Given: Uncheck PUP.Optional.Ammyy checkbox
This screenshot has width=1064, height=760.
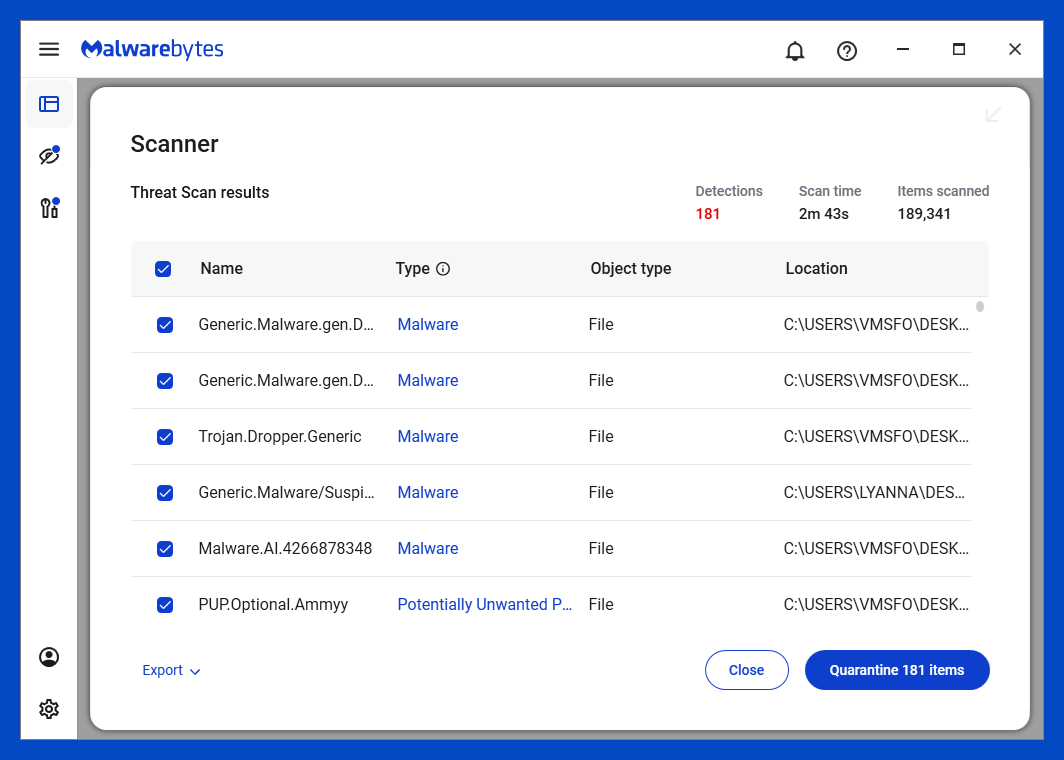Looking at the screenshot, I should point(165,605).
